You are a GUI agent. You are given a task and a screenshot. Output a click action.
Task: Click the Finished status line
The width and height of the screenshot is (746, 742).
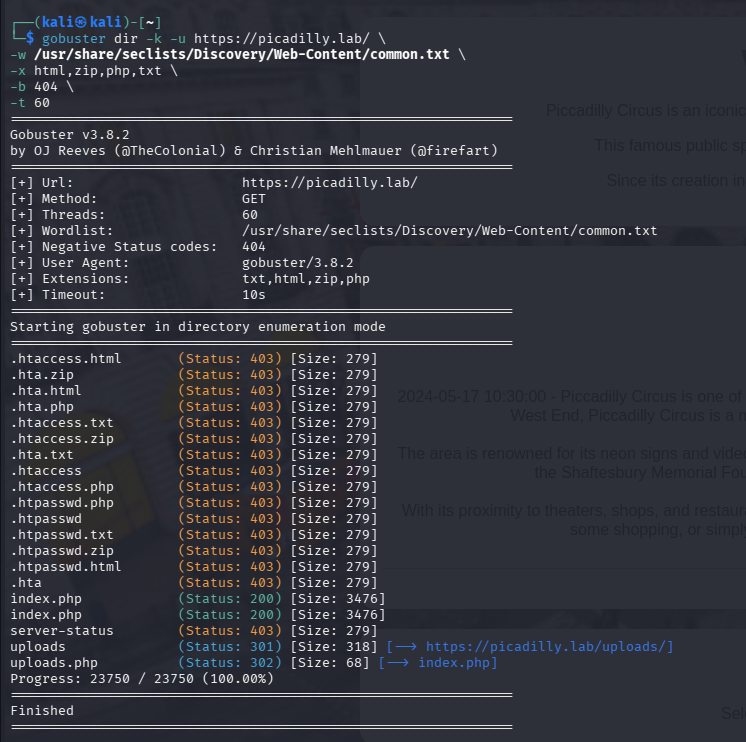pos(42,711)
